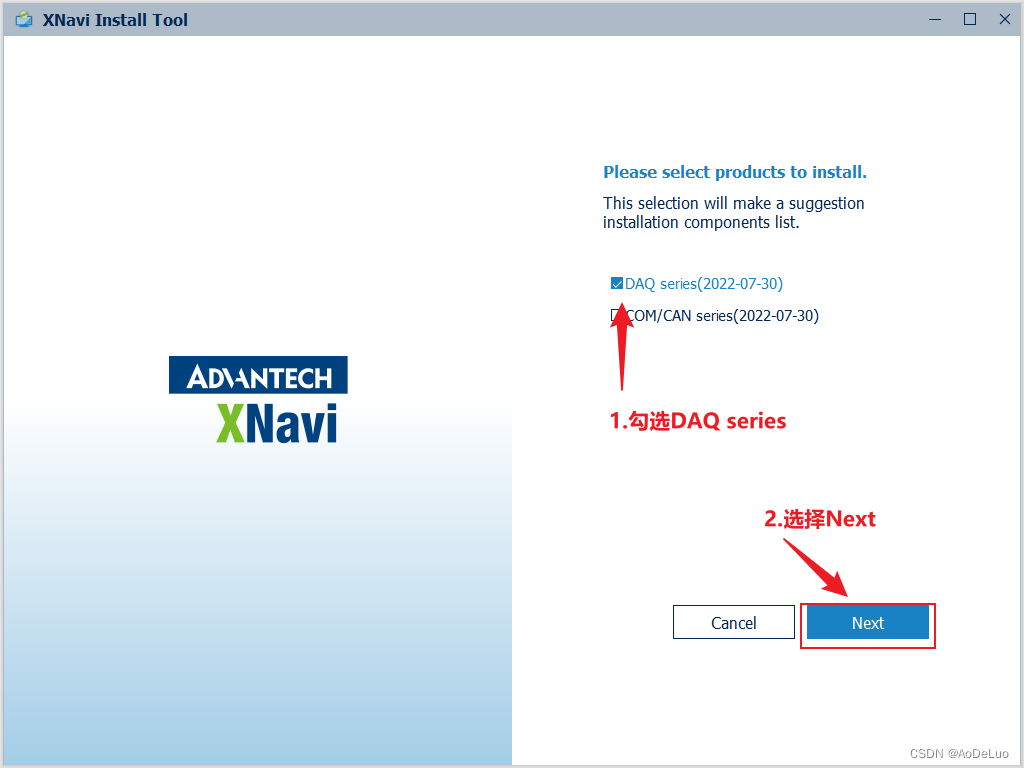
Task: Close the XNavi Install Tool window
Action: pos(1005,20)
